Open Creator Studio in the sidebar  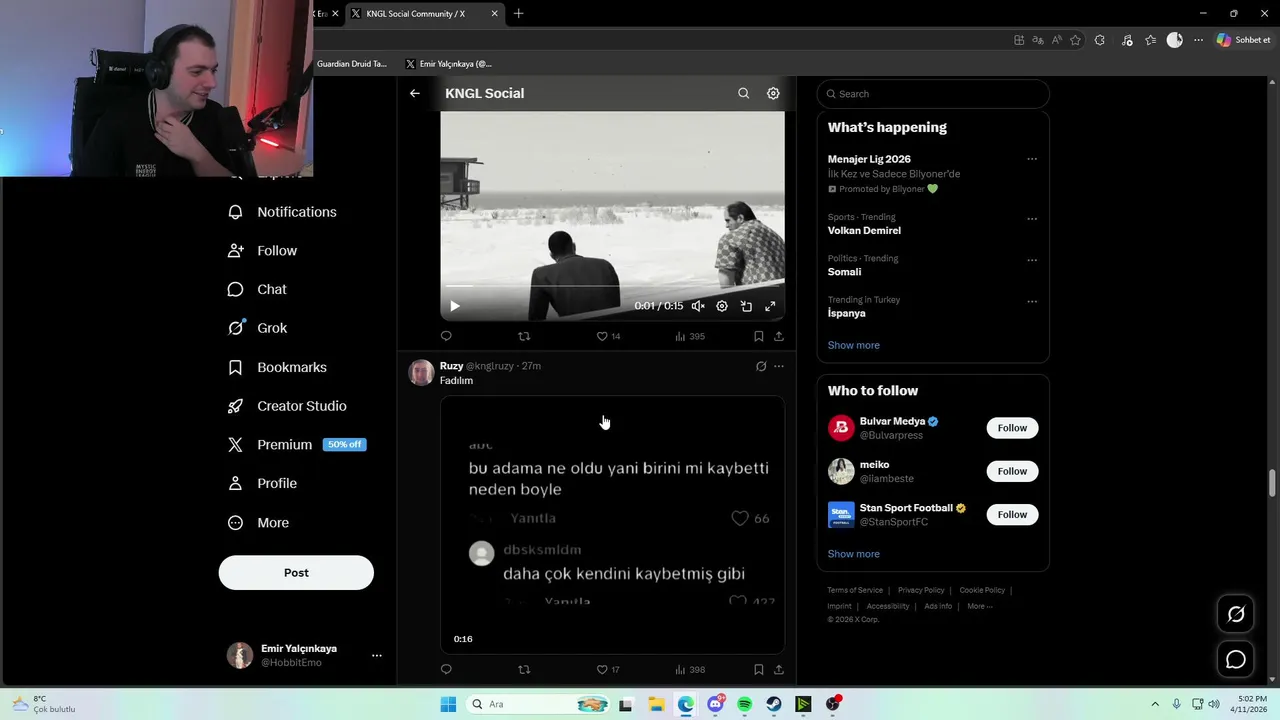point(287,406)
